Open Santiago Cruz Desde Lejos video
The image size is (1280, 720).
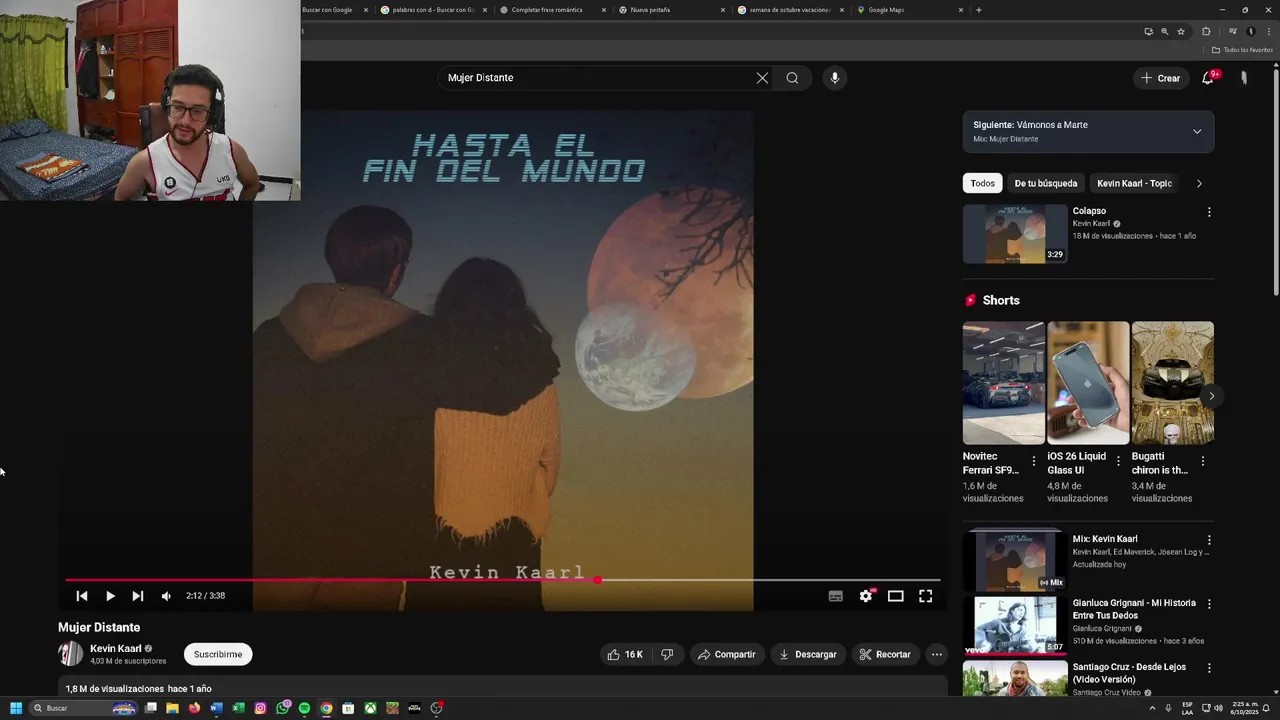tap(1015, 678)
